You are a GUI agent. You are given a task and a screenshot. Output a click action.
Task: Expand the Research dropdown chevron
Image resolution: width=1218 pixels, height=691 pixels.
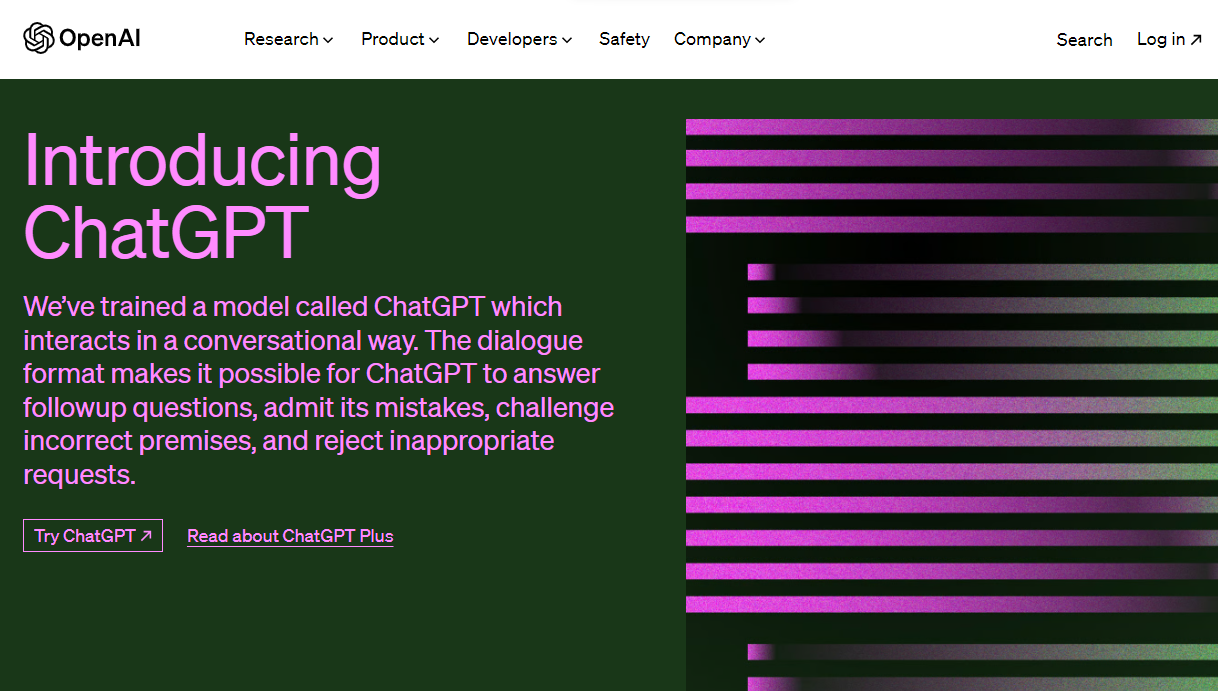[x=328, y=40]
